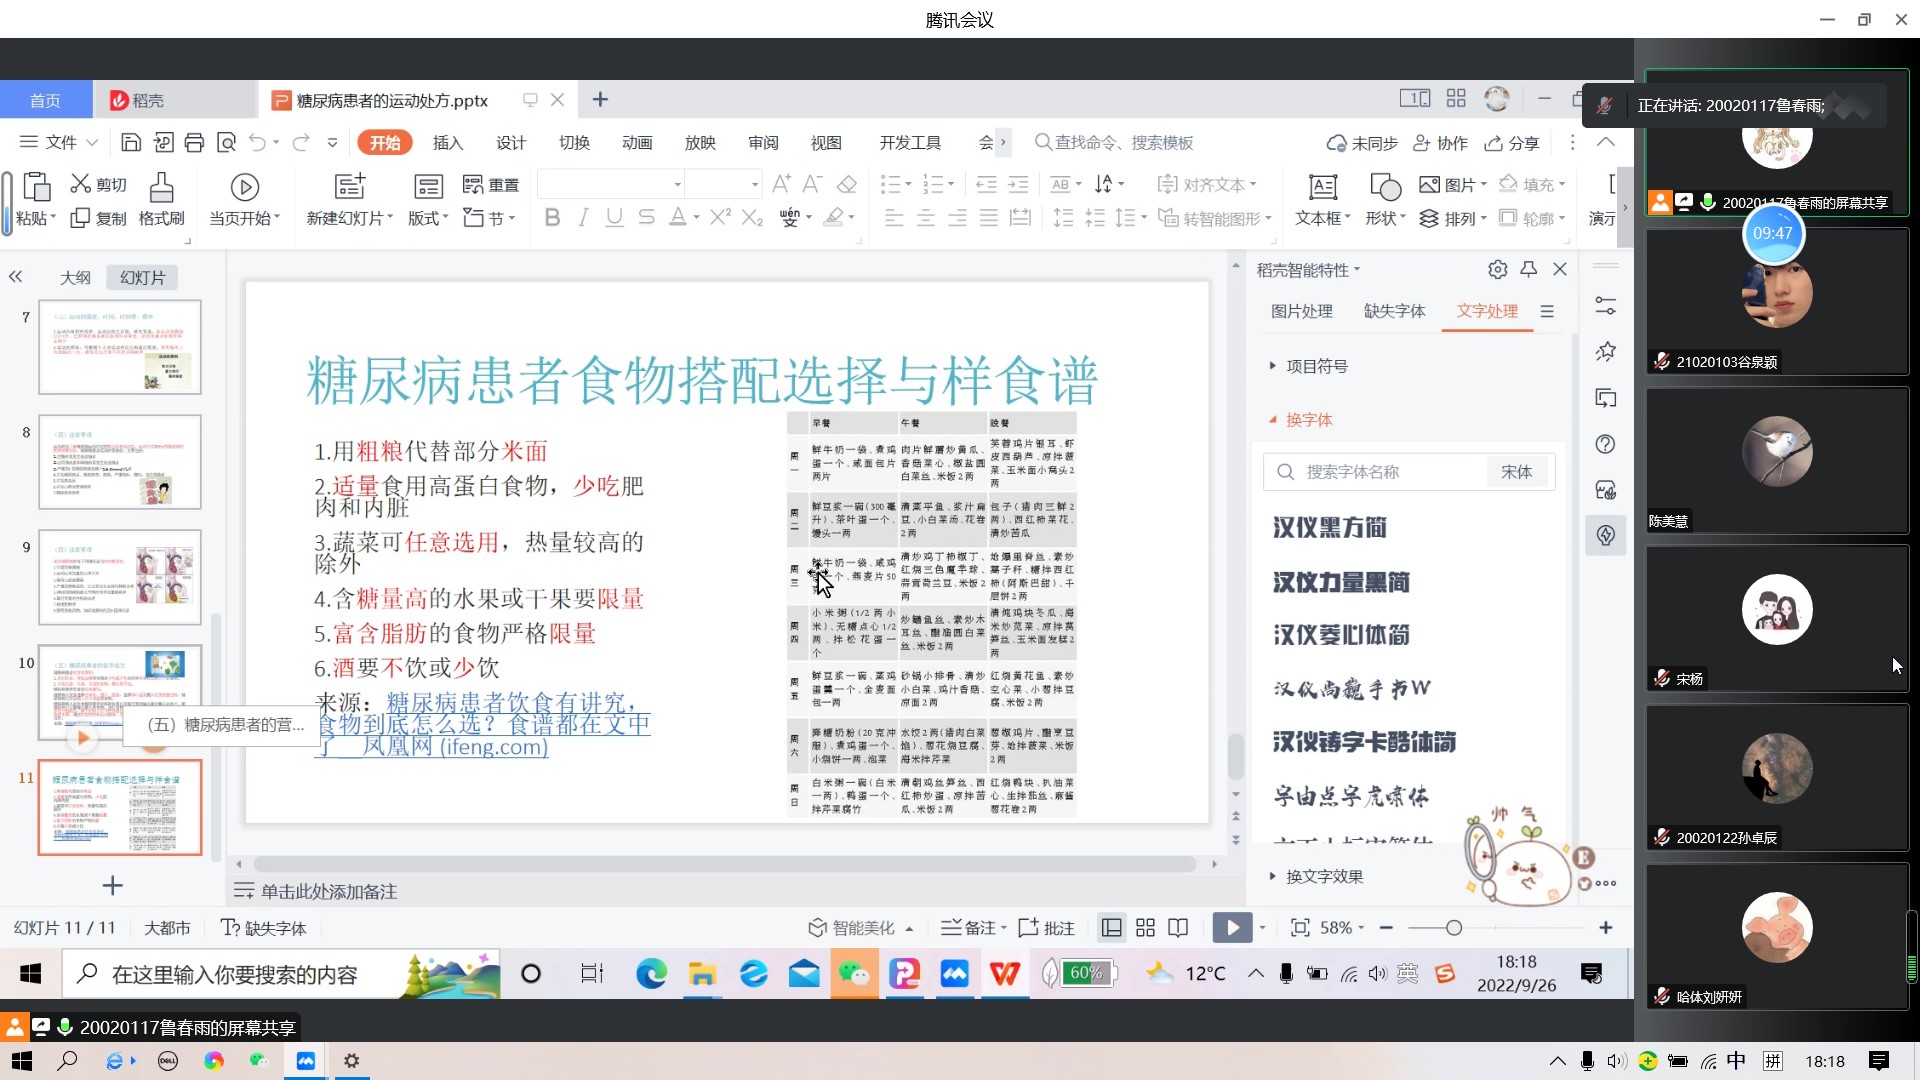Open the font size combo box

(x=723, y=184)
